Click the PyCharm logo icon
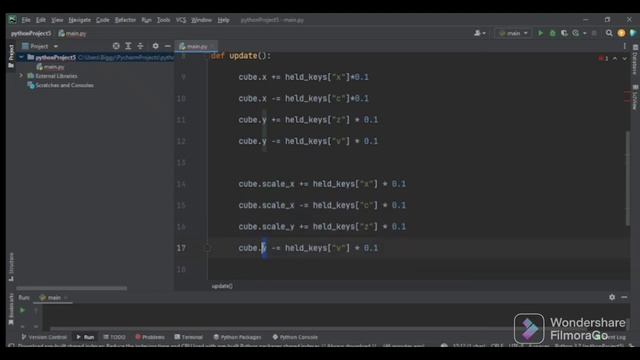 (x=13, y=20)
